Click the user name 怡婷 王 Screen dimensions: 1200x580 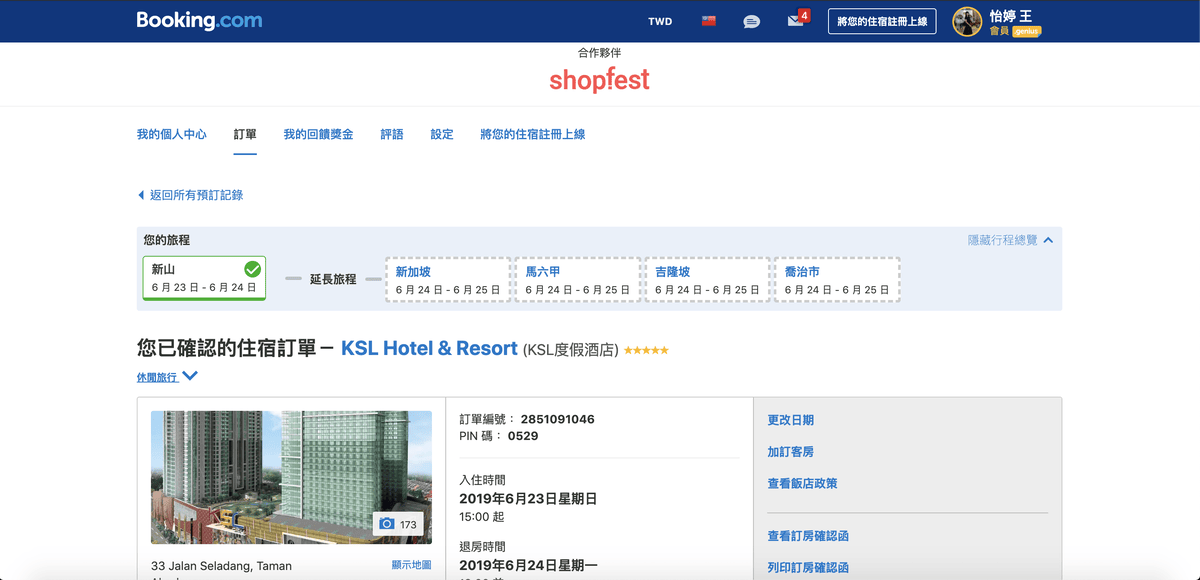(1010, 15)
